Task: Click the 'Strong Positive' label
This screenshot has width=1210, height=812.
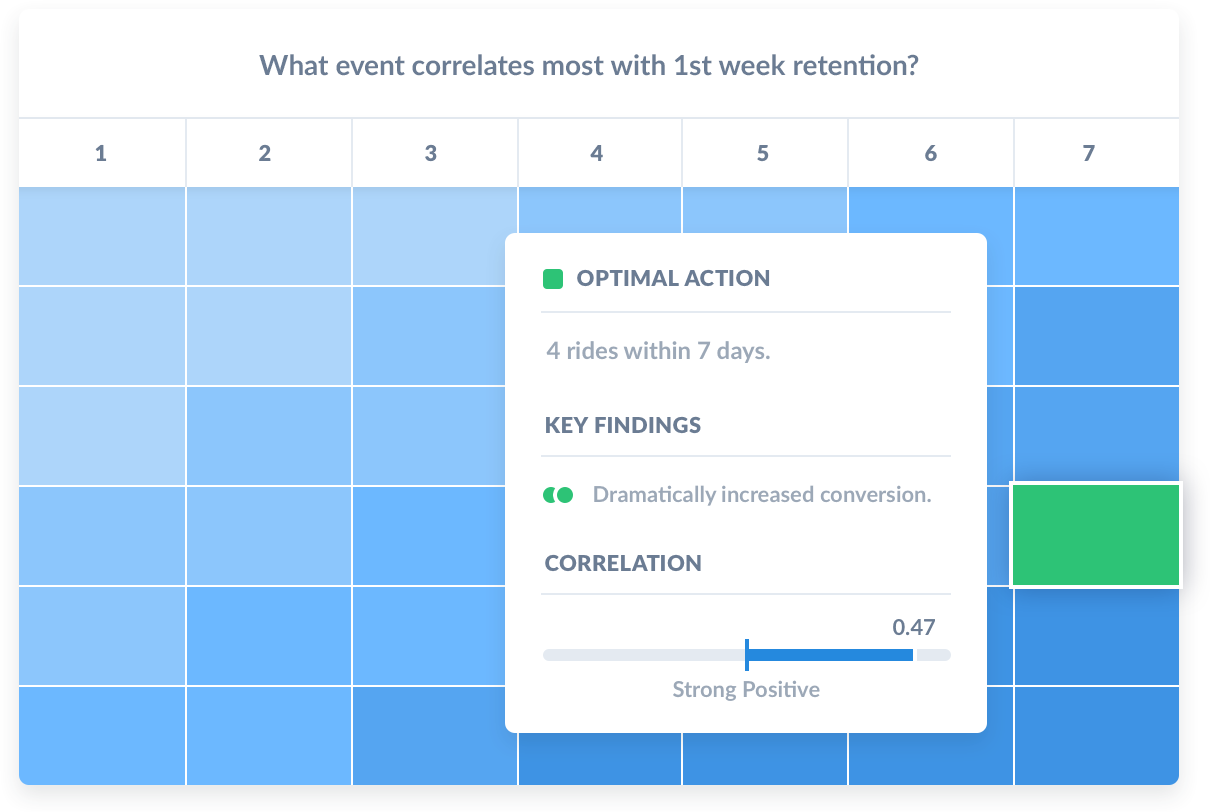Action: [746, 690]
